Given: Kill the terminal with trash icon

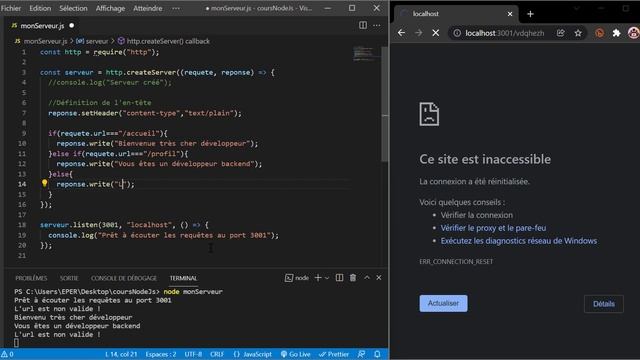Looking at the screenshot, I should tap(353, 278).
